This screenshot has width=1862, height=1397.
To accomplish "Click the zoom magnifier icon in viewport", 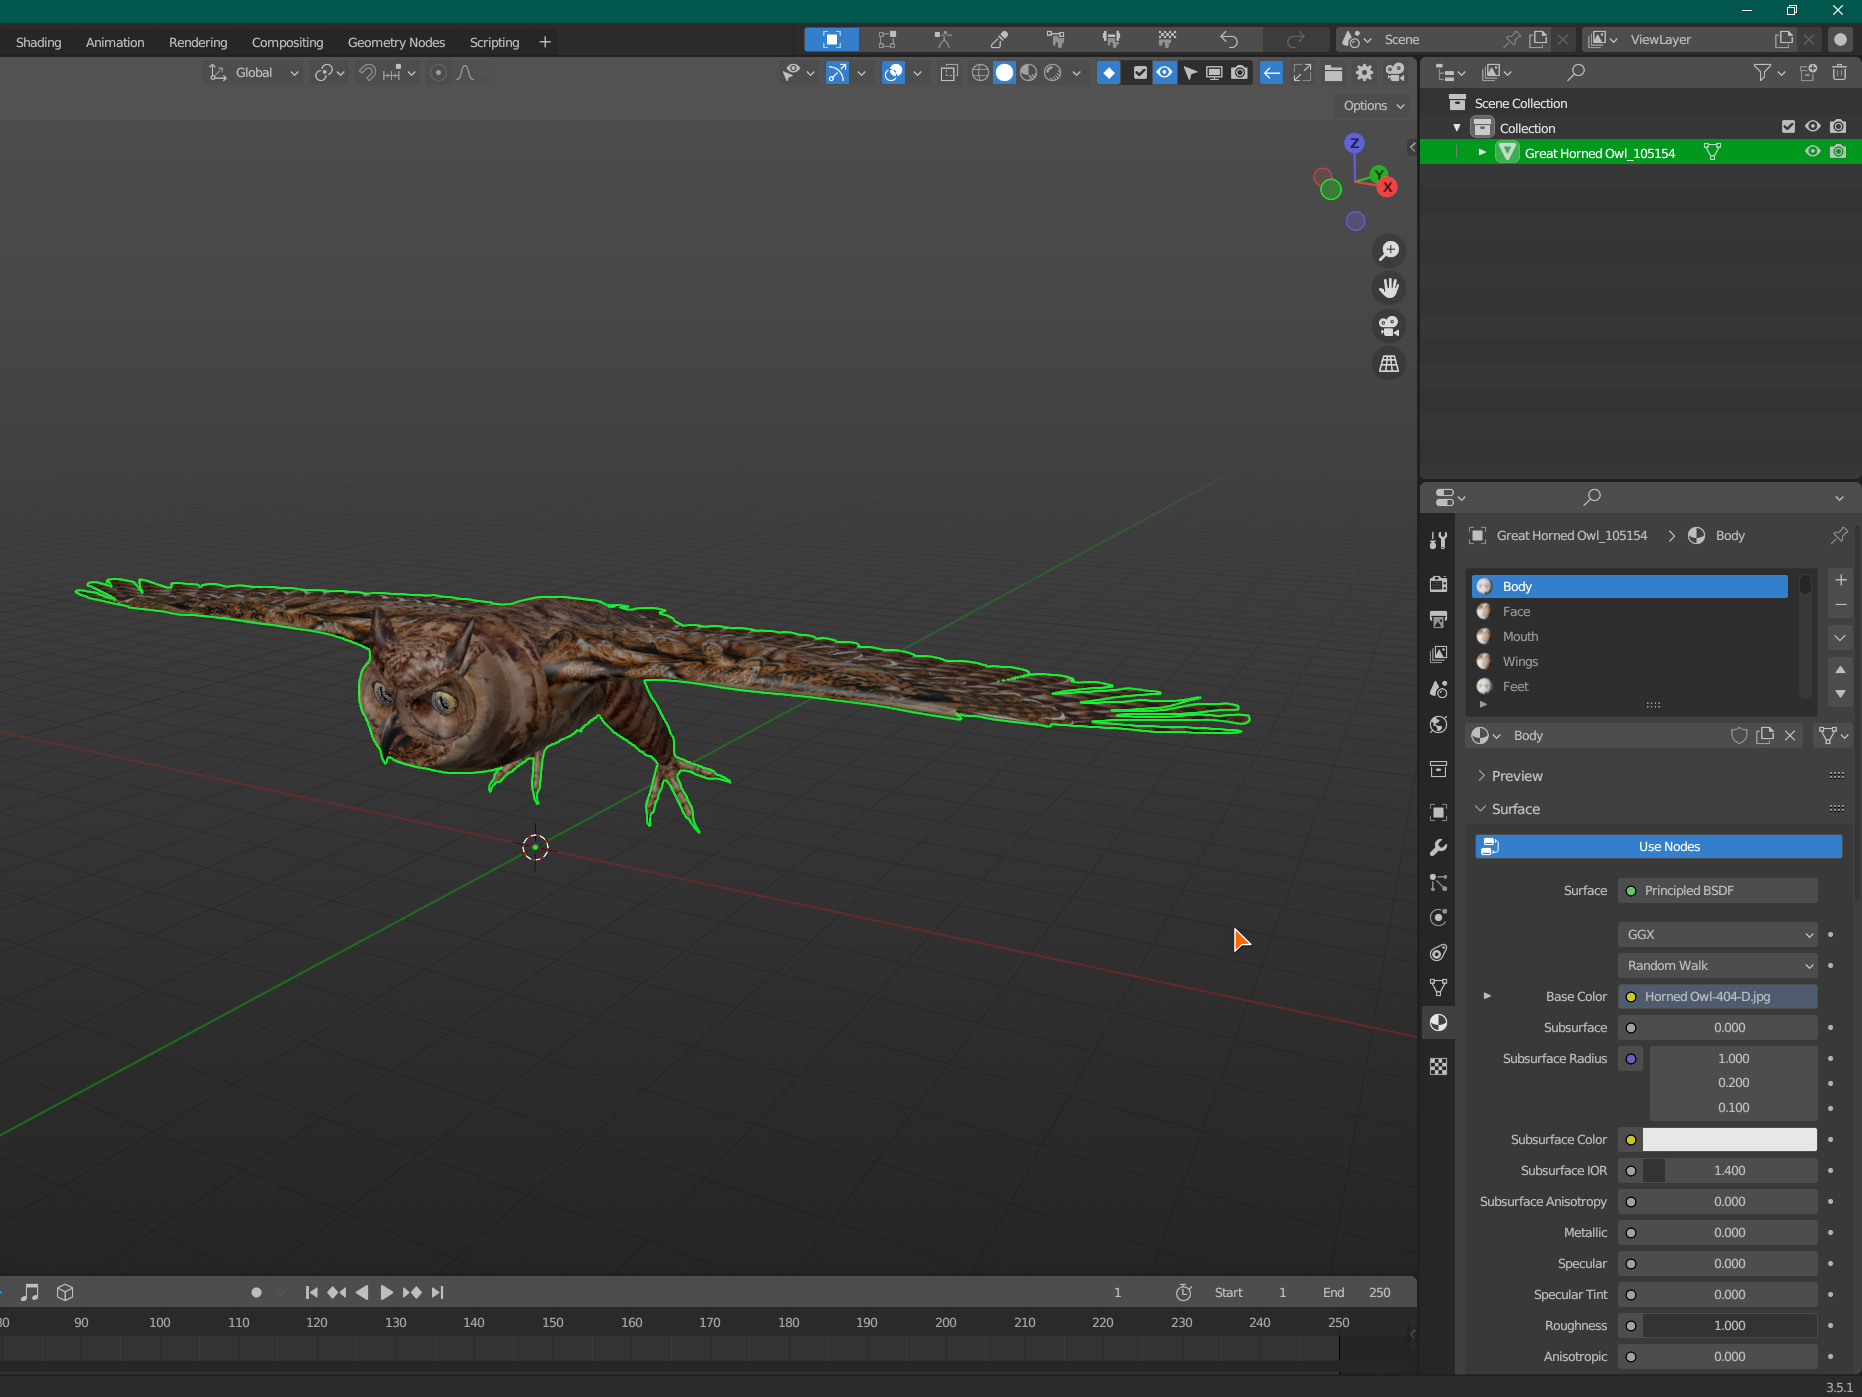I will pyautogui.click(x=1389, y=251).
